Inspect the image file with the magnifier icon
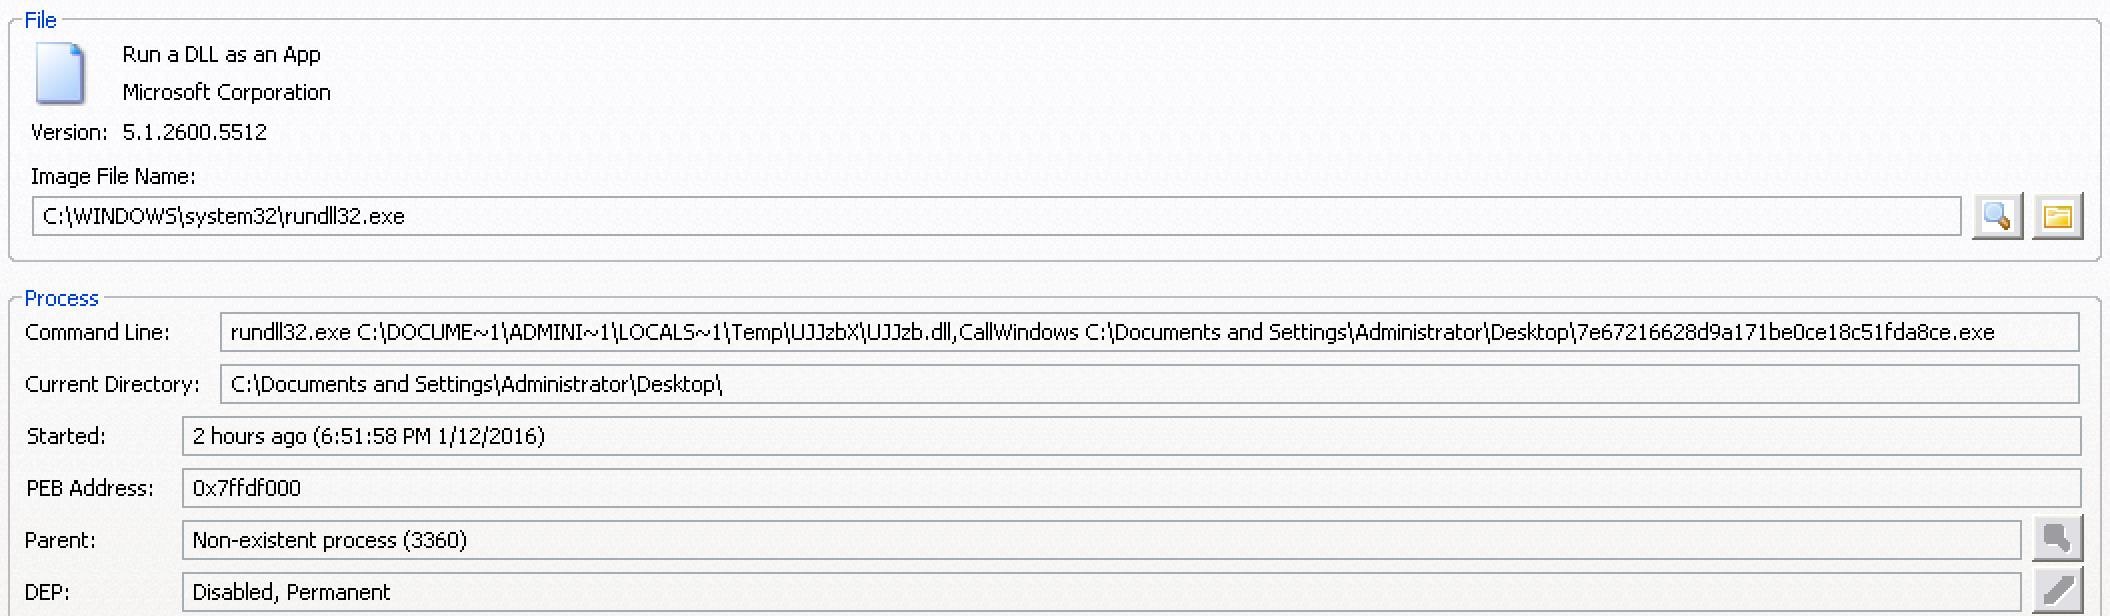2110x616 pixels. 1997,216
